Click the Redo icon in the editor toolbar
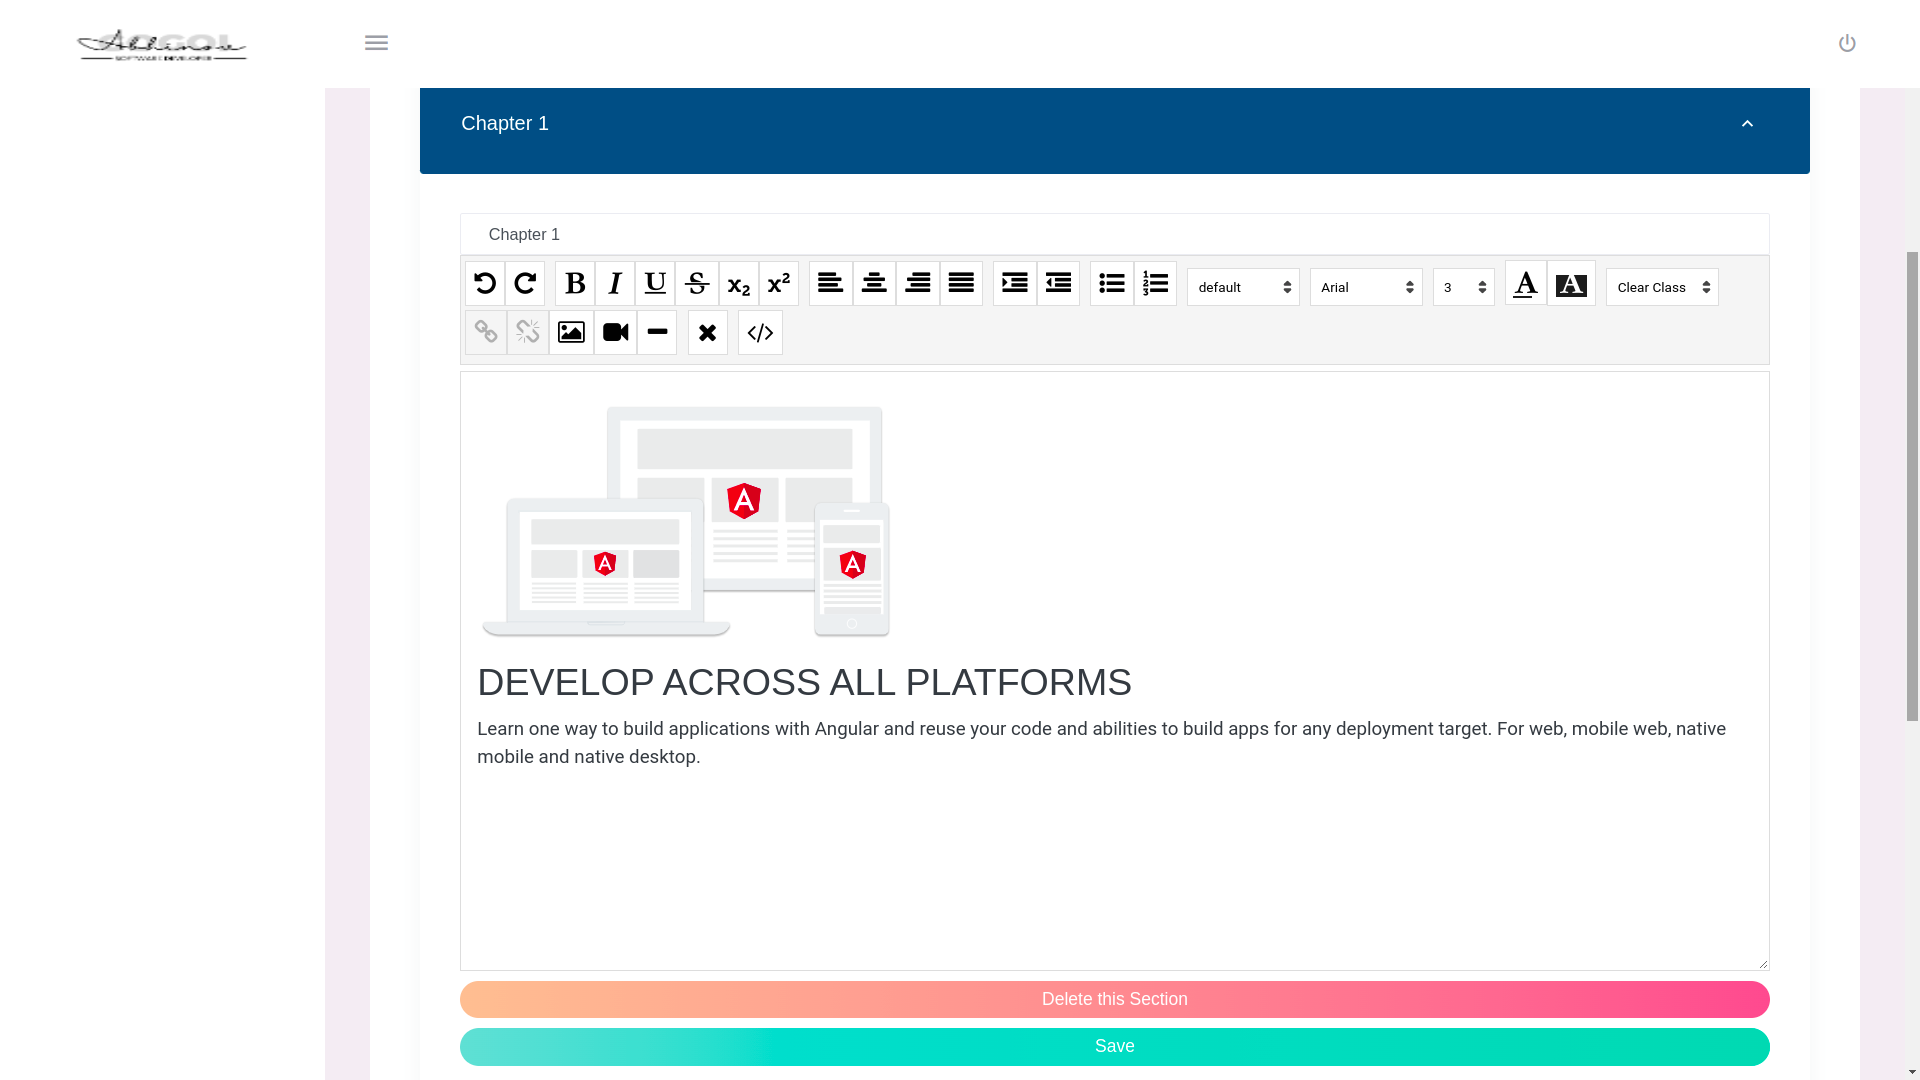Screen dimensions: 1920x1080 [525, 284]
